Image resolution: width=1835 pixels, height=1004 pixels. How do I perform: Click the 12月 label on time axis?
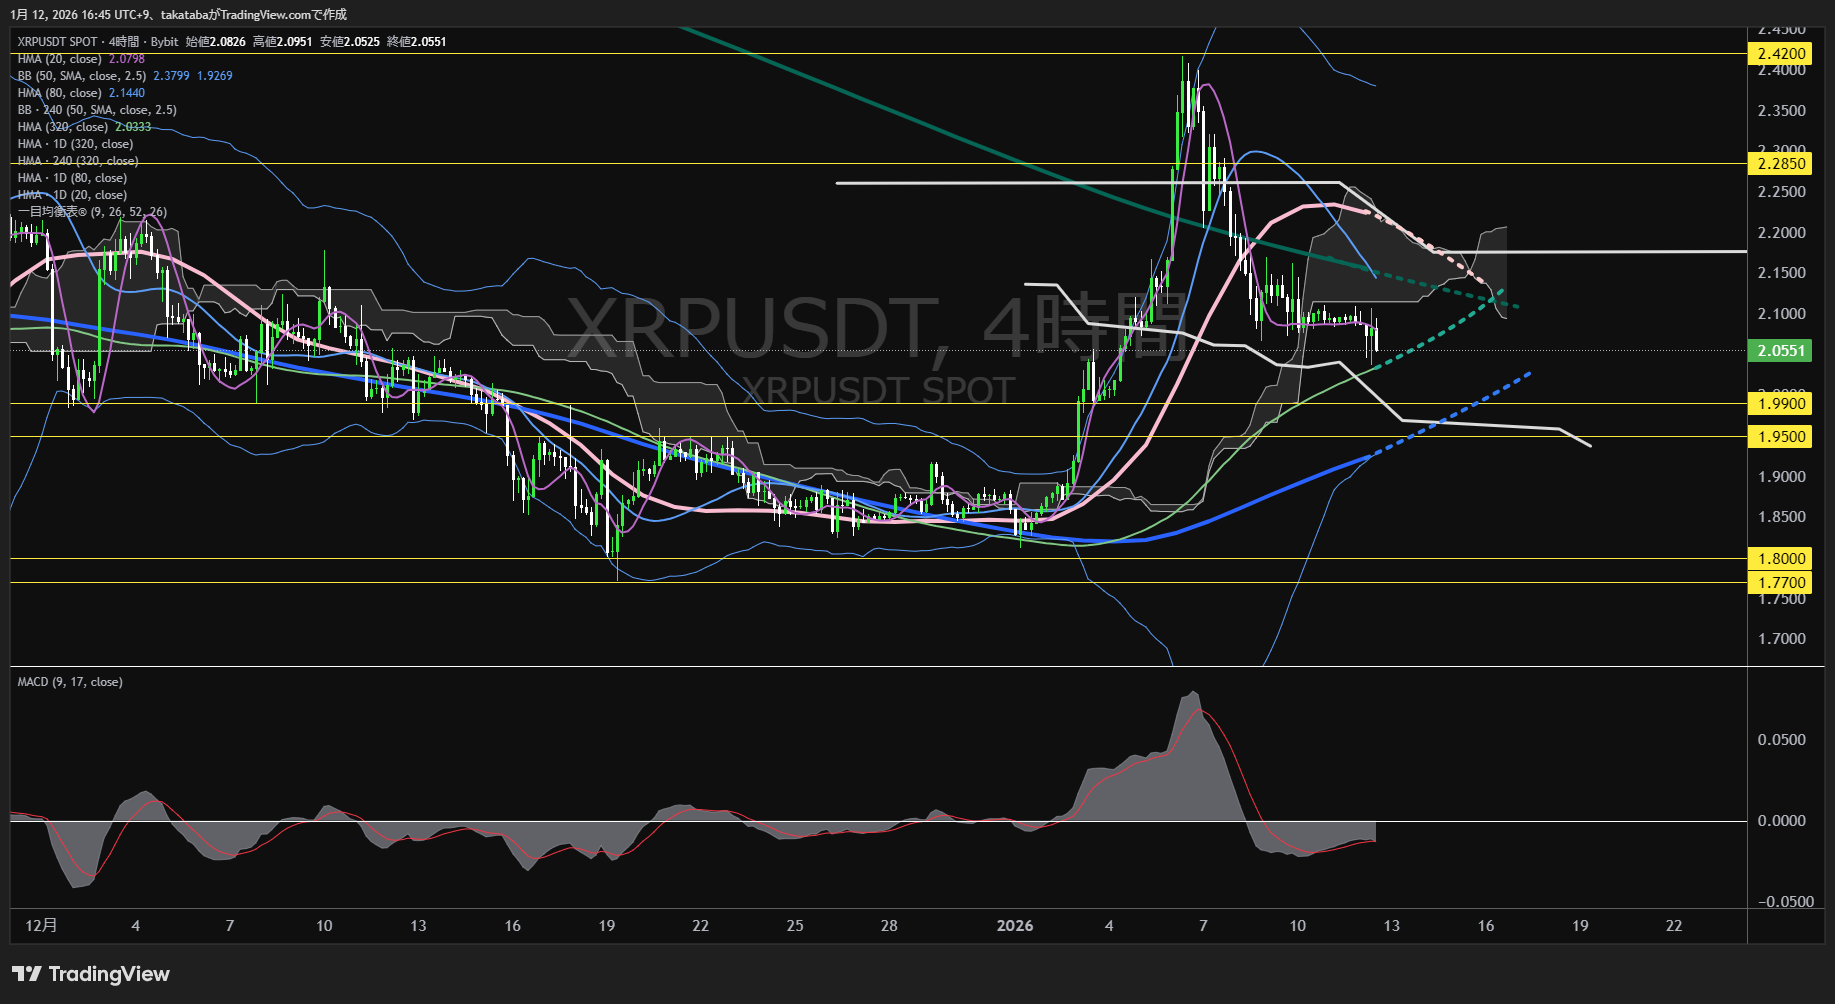[41, 926]
